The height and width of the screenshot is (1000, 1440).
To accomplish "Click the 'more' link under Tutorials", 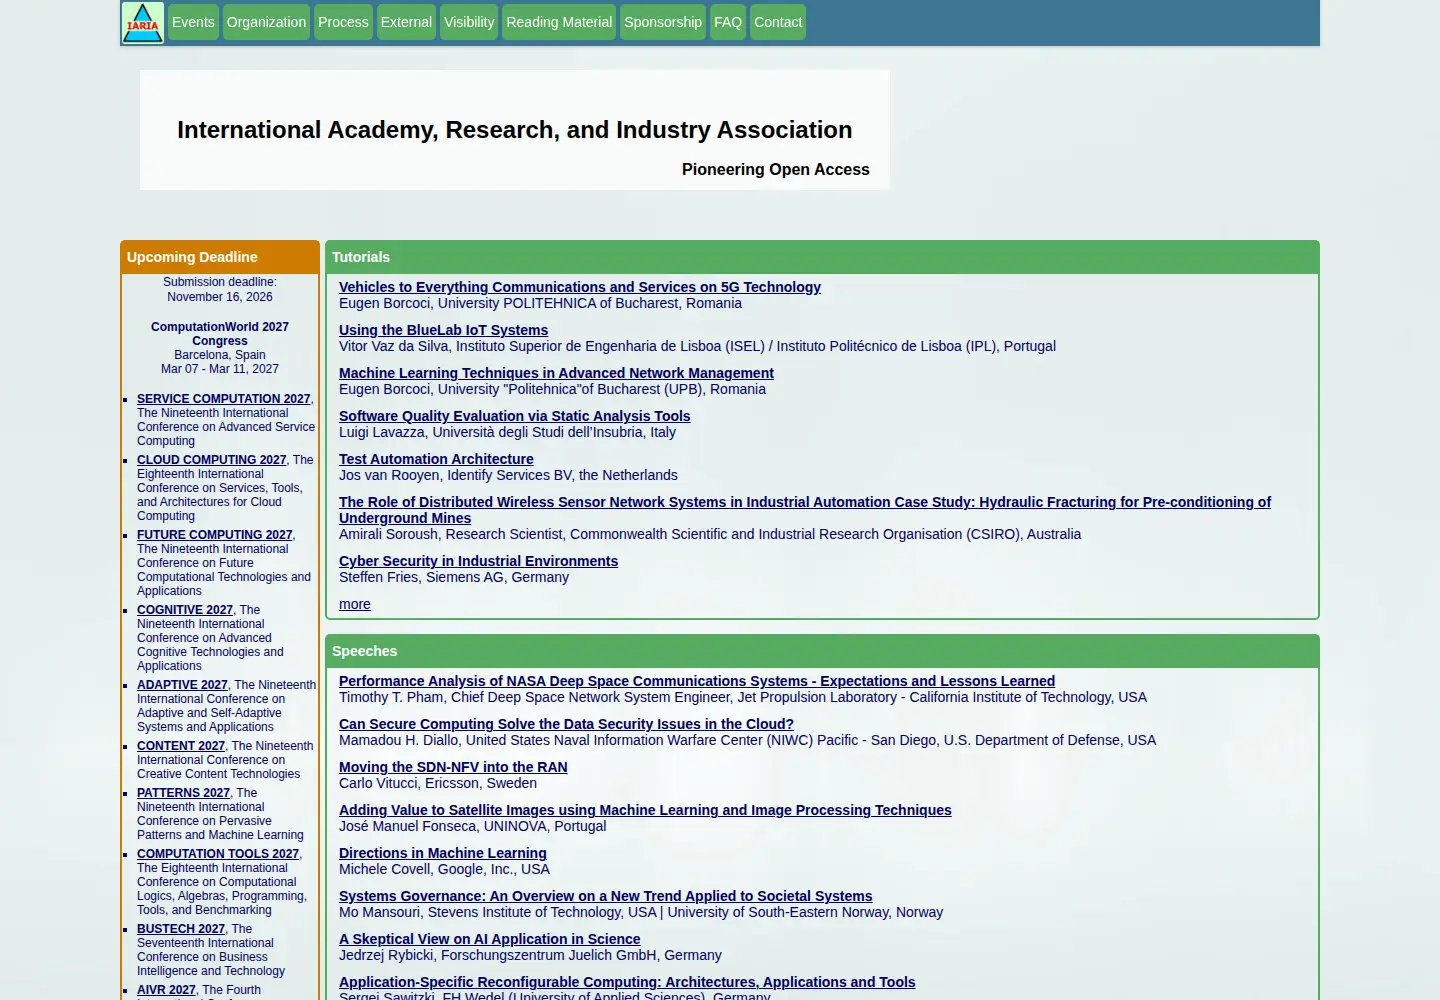I will point(355,604).
